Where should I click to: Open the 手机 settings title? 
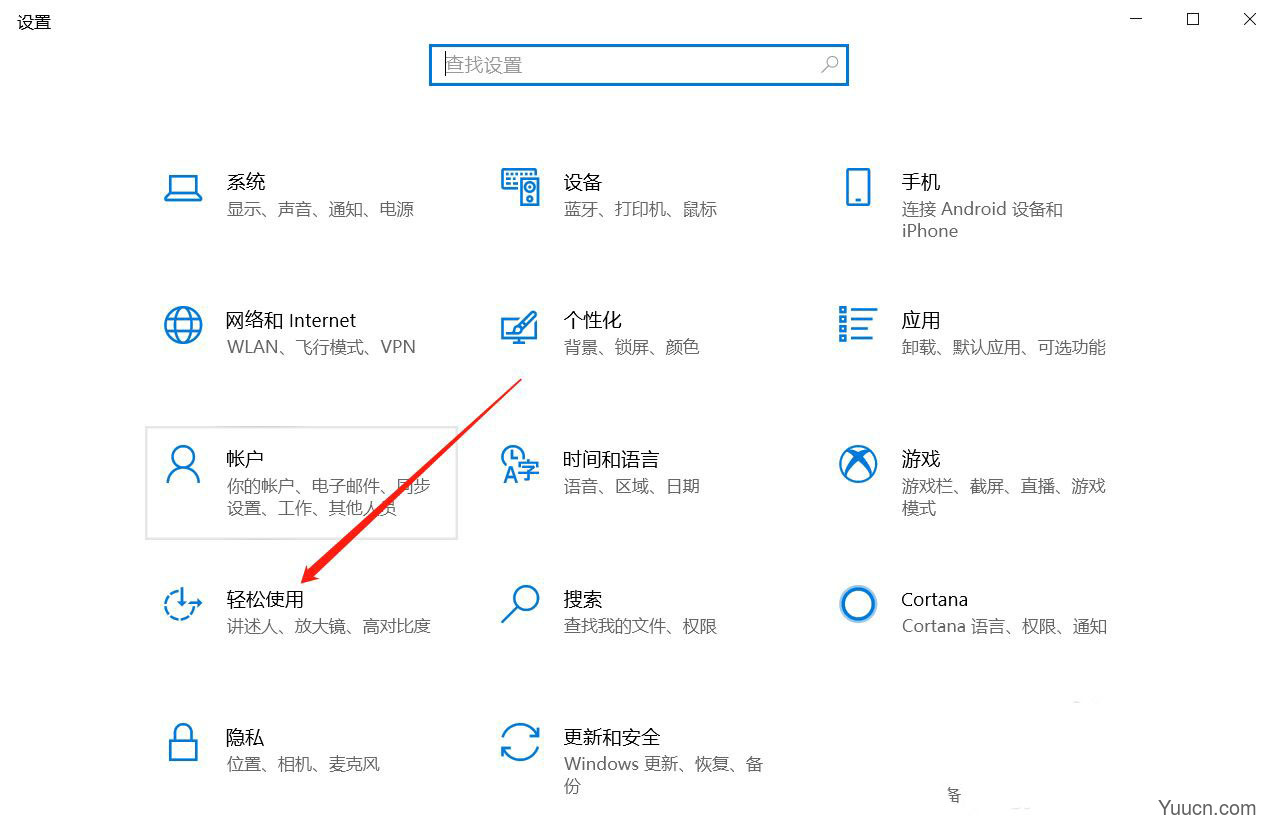pos(921,182)
